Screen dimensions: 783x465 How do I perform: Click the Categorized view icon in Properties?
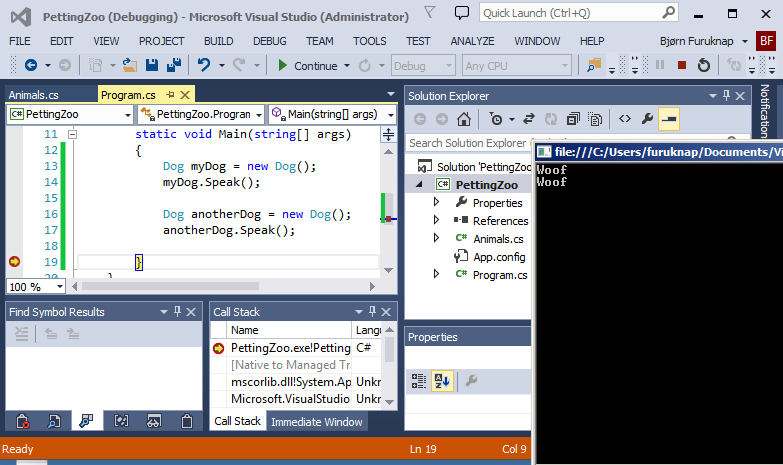coord(418,381)
